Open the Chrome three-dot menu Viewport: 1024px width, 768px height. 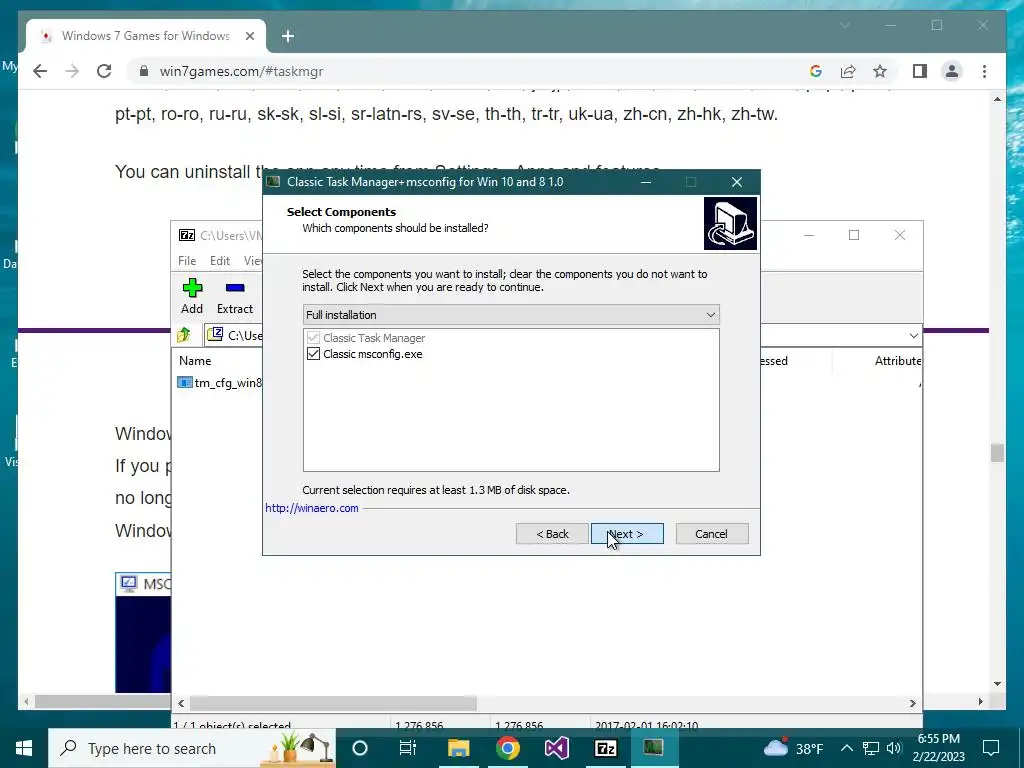click(x=984, y=71)
